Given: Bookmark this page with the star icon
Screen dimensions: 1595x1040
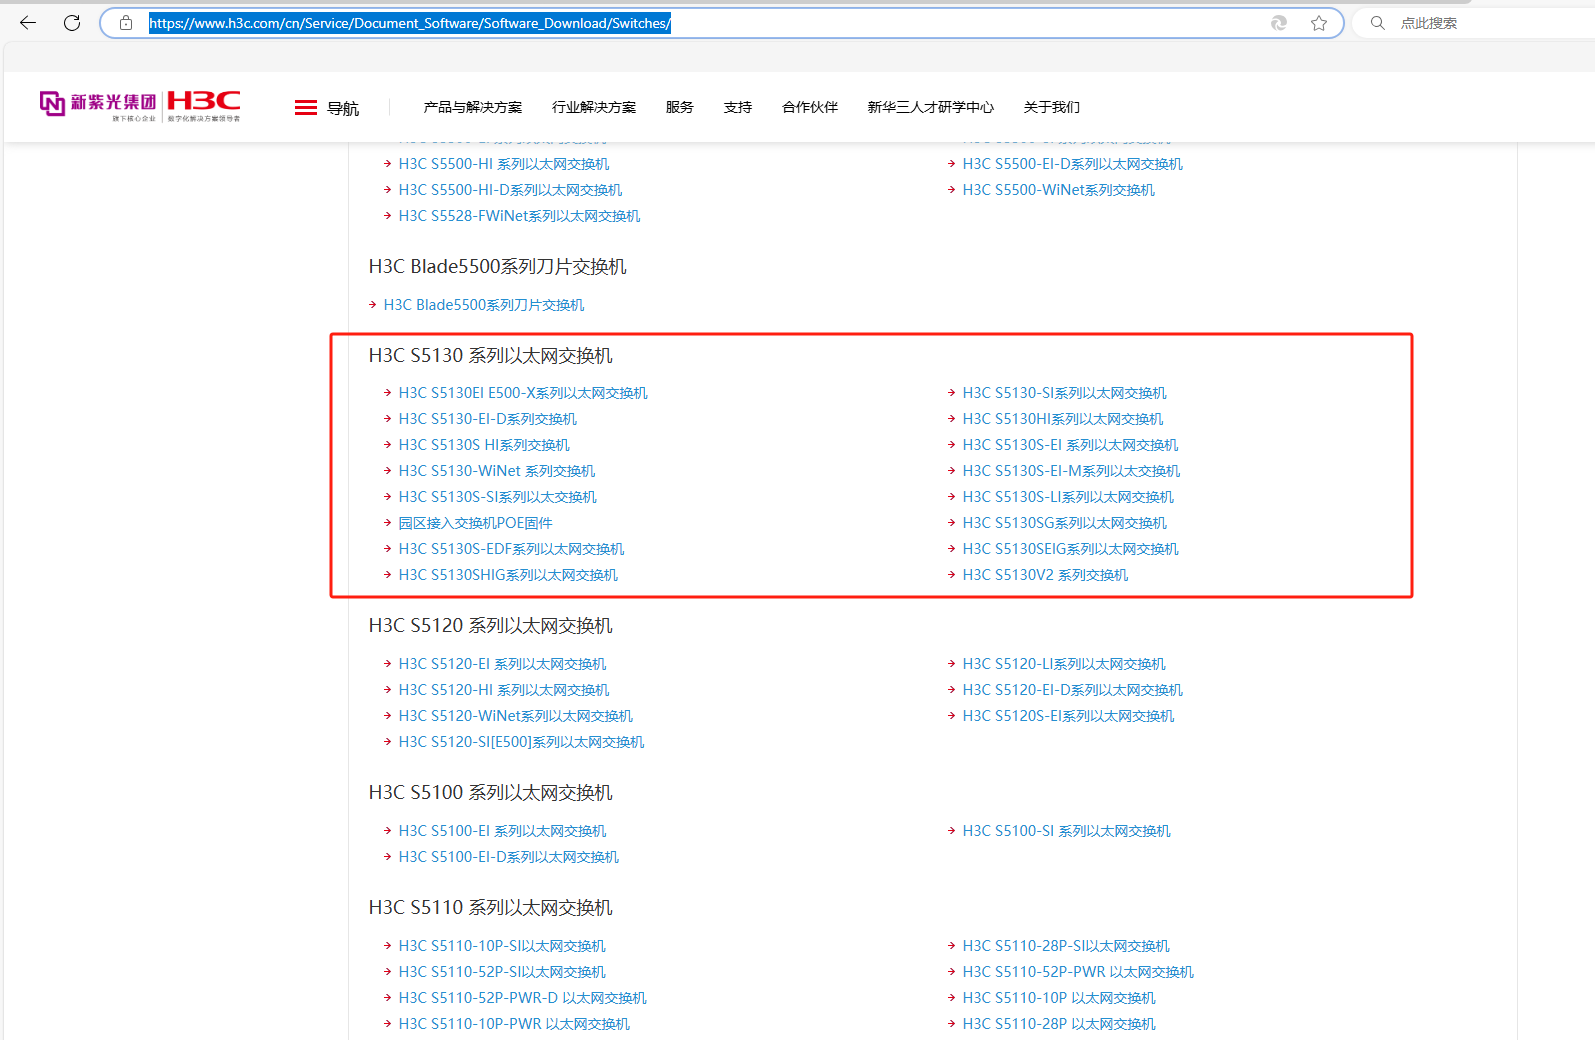Looking at the screenshot, I should pyautogui.click(x=1319, y=23).
